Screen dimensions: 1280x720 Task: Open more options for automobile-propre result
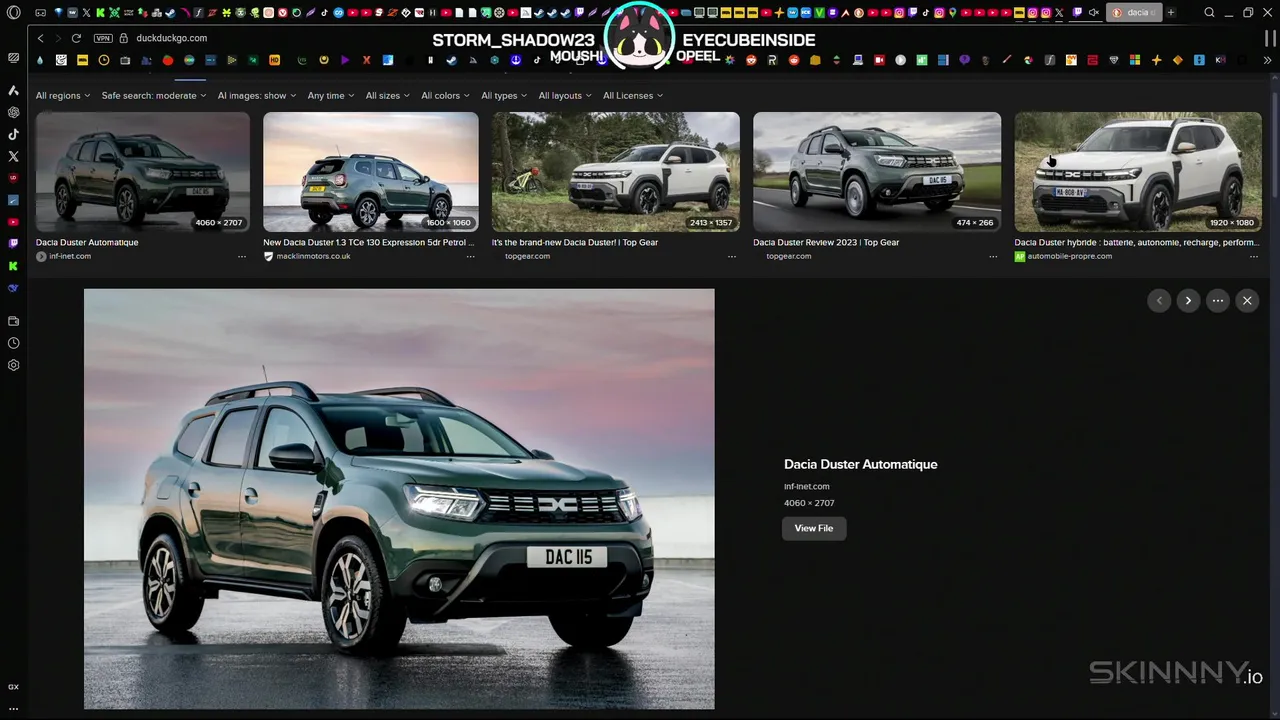1253,257
